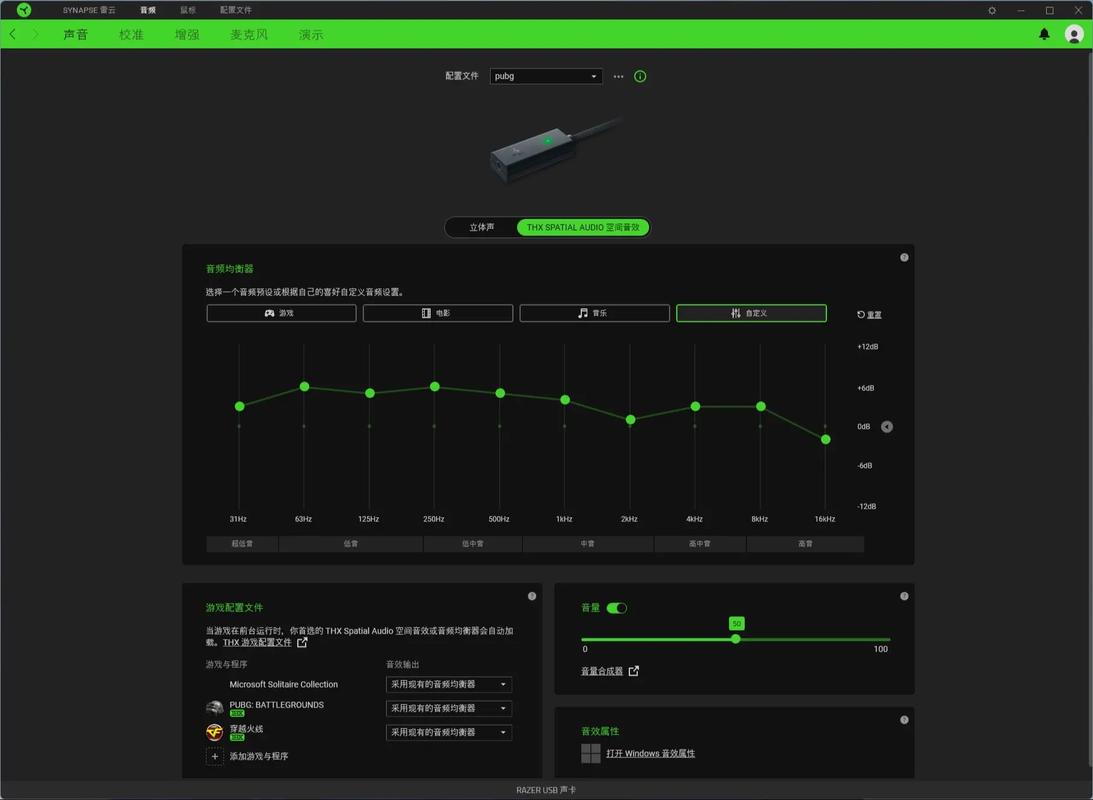Switch to the 麦克风 tab
This screenshot has width=1093, height=800.
(249, 34)
